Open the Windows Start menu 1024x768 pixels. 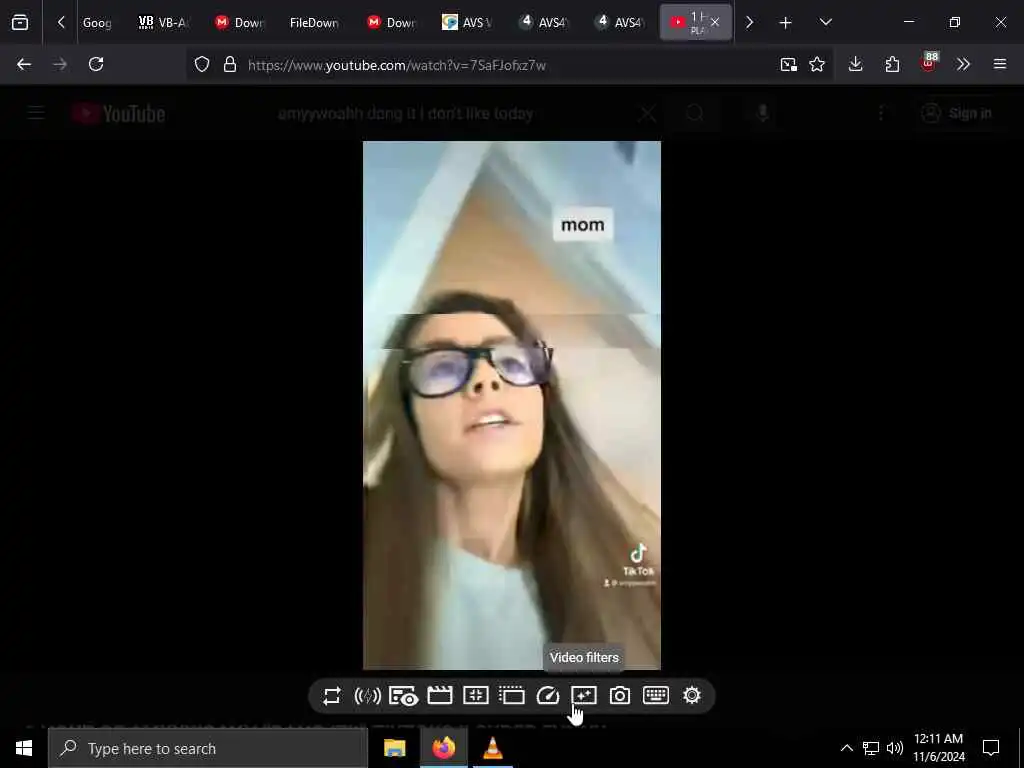point(24,748)
